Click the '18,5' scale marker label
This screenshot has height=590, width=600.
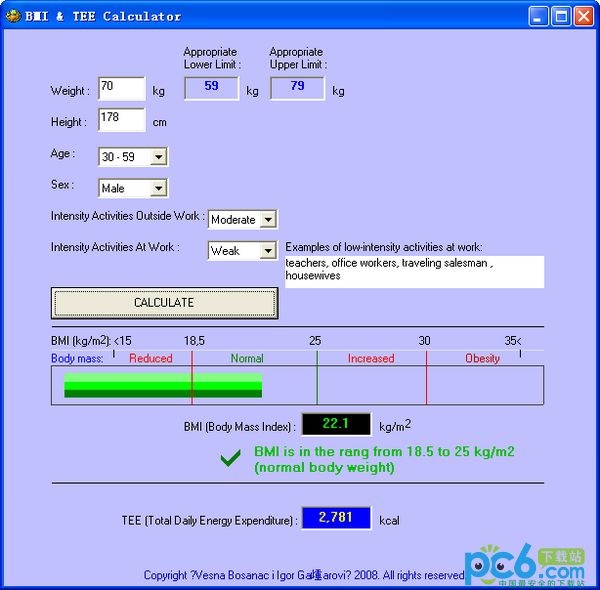194,341
